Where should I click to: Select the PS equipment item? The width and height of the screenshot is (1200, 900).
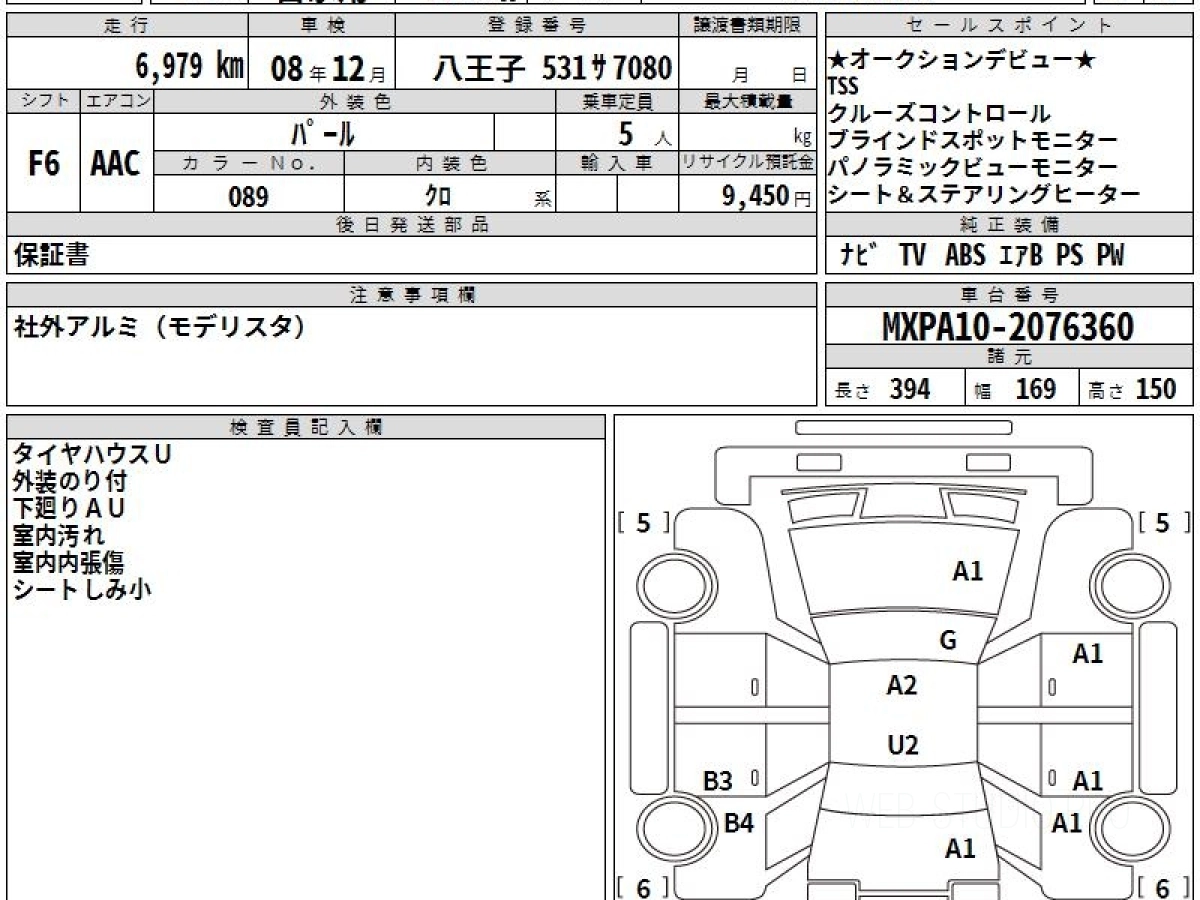(1069, 255)
